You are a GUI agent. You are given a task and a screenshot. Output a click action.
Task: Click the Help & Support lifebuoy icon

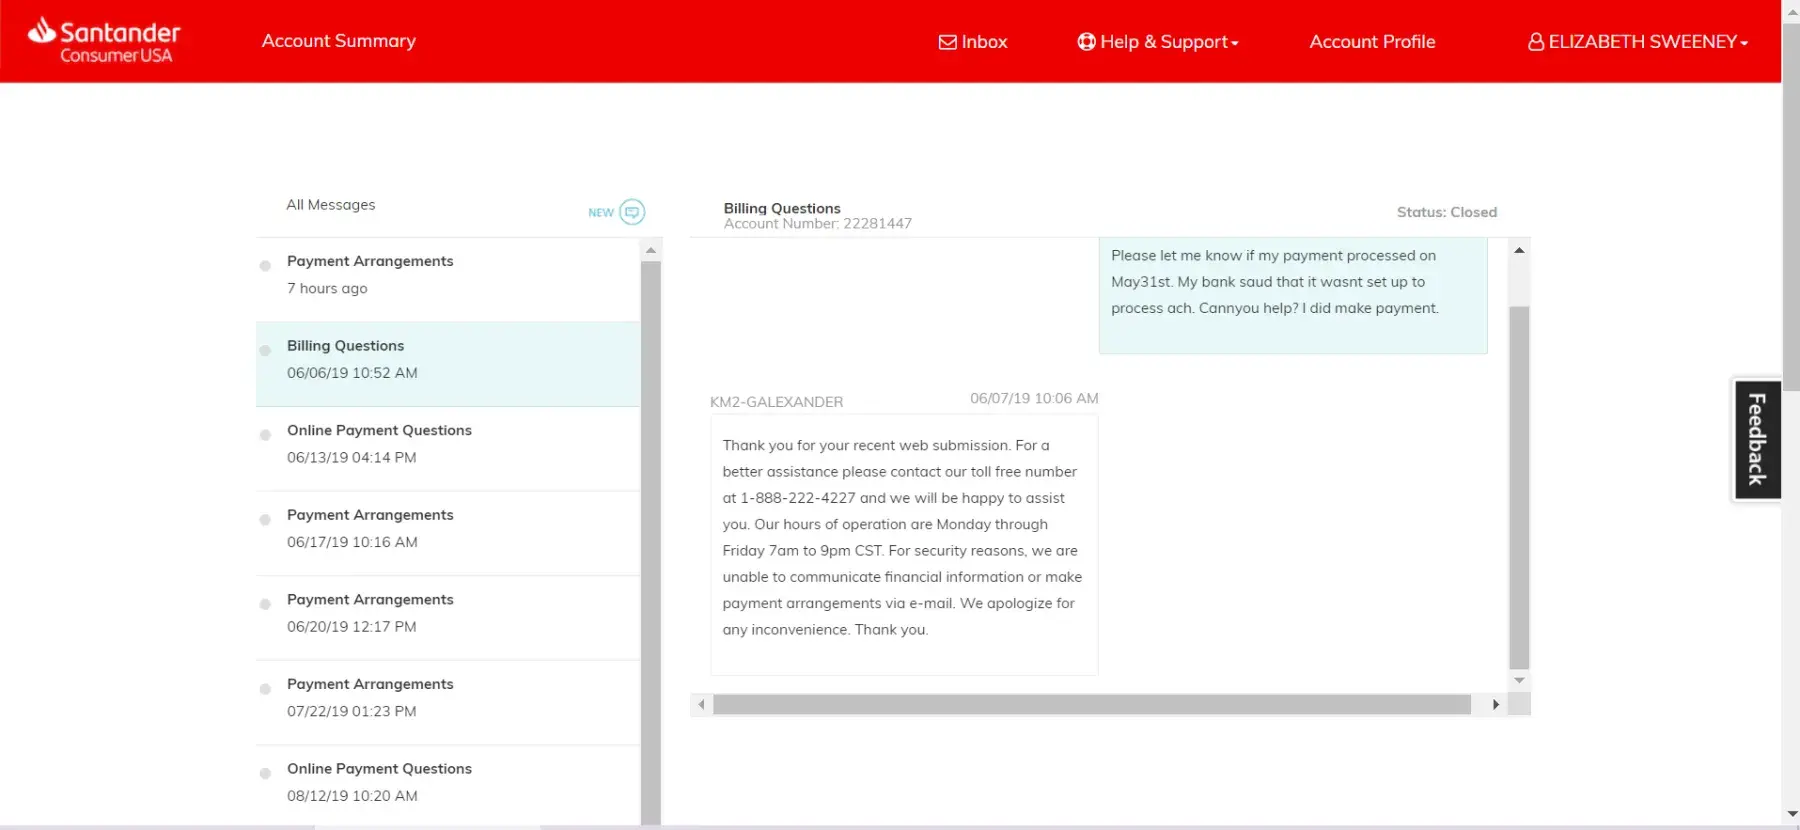pos(1086,42)
